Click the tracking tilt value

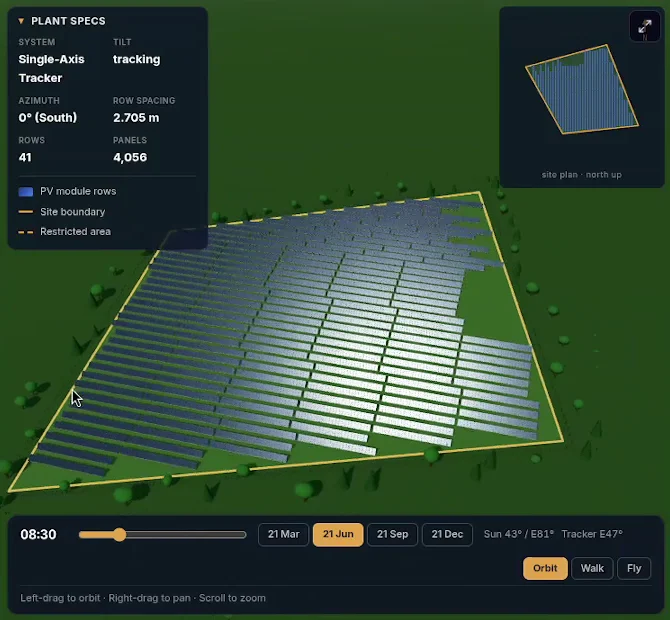coord(137,59)
